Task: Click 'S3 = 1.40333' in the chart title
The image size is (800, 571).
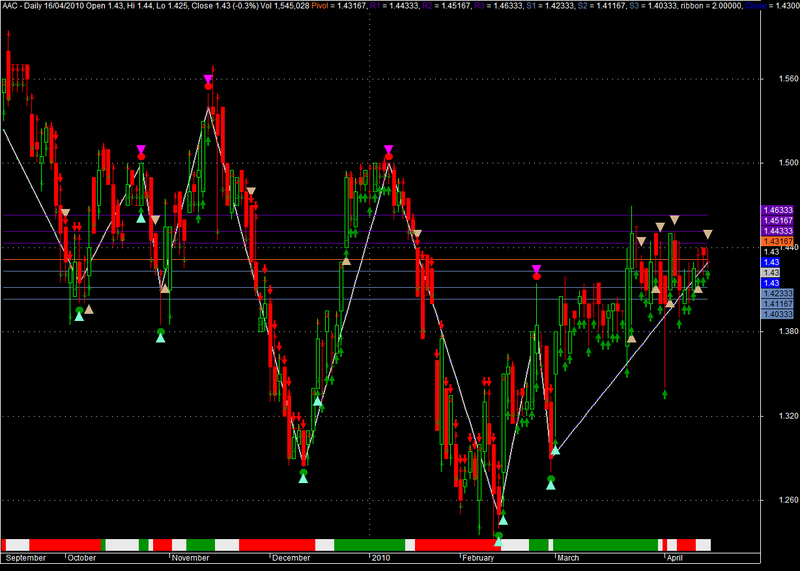Action: point(654,6)
